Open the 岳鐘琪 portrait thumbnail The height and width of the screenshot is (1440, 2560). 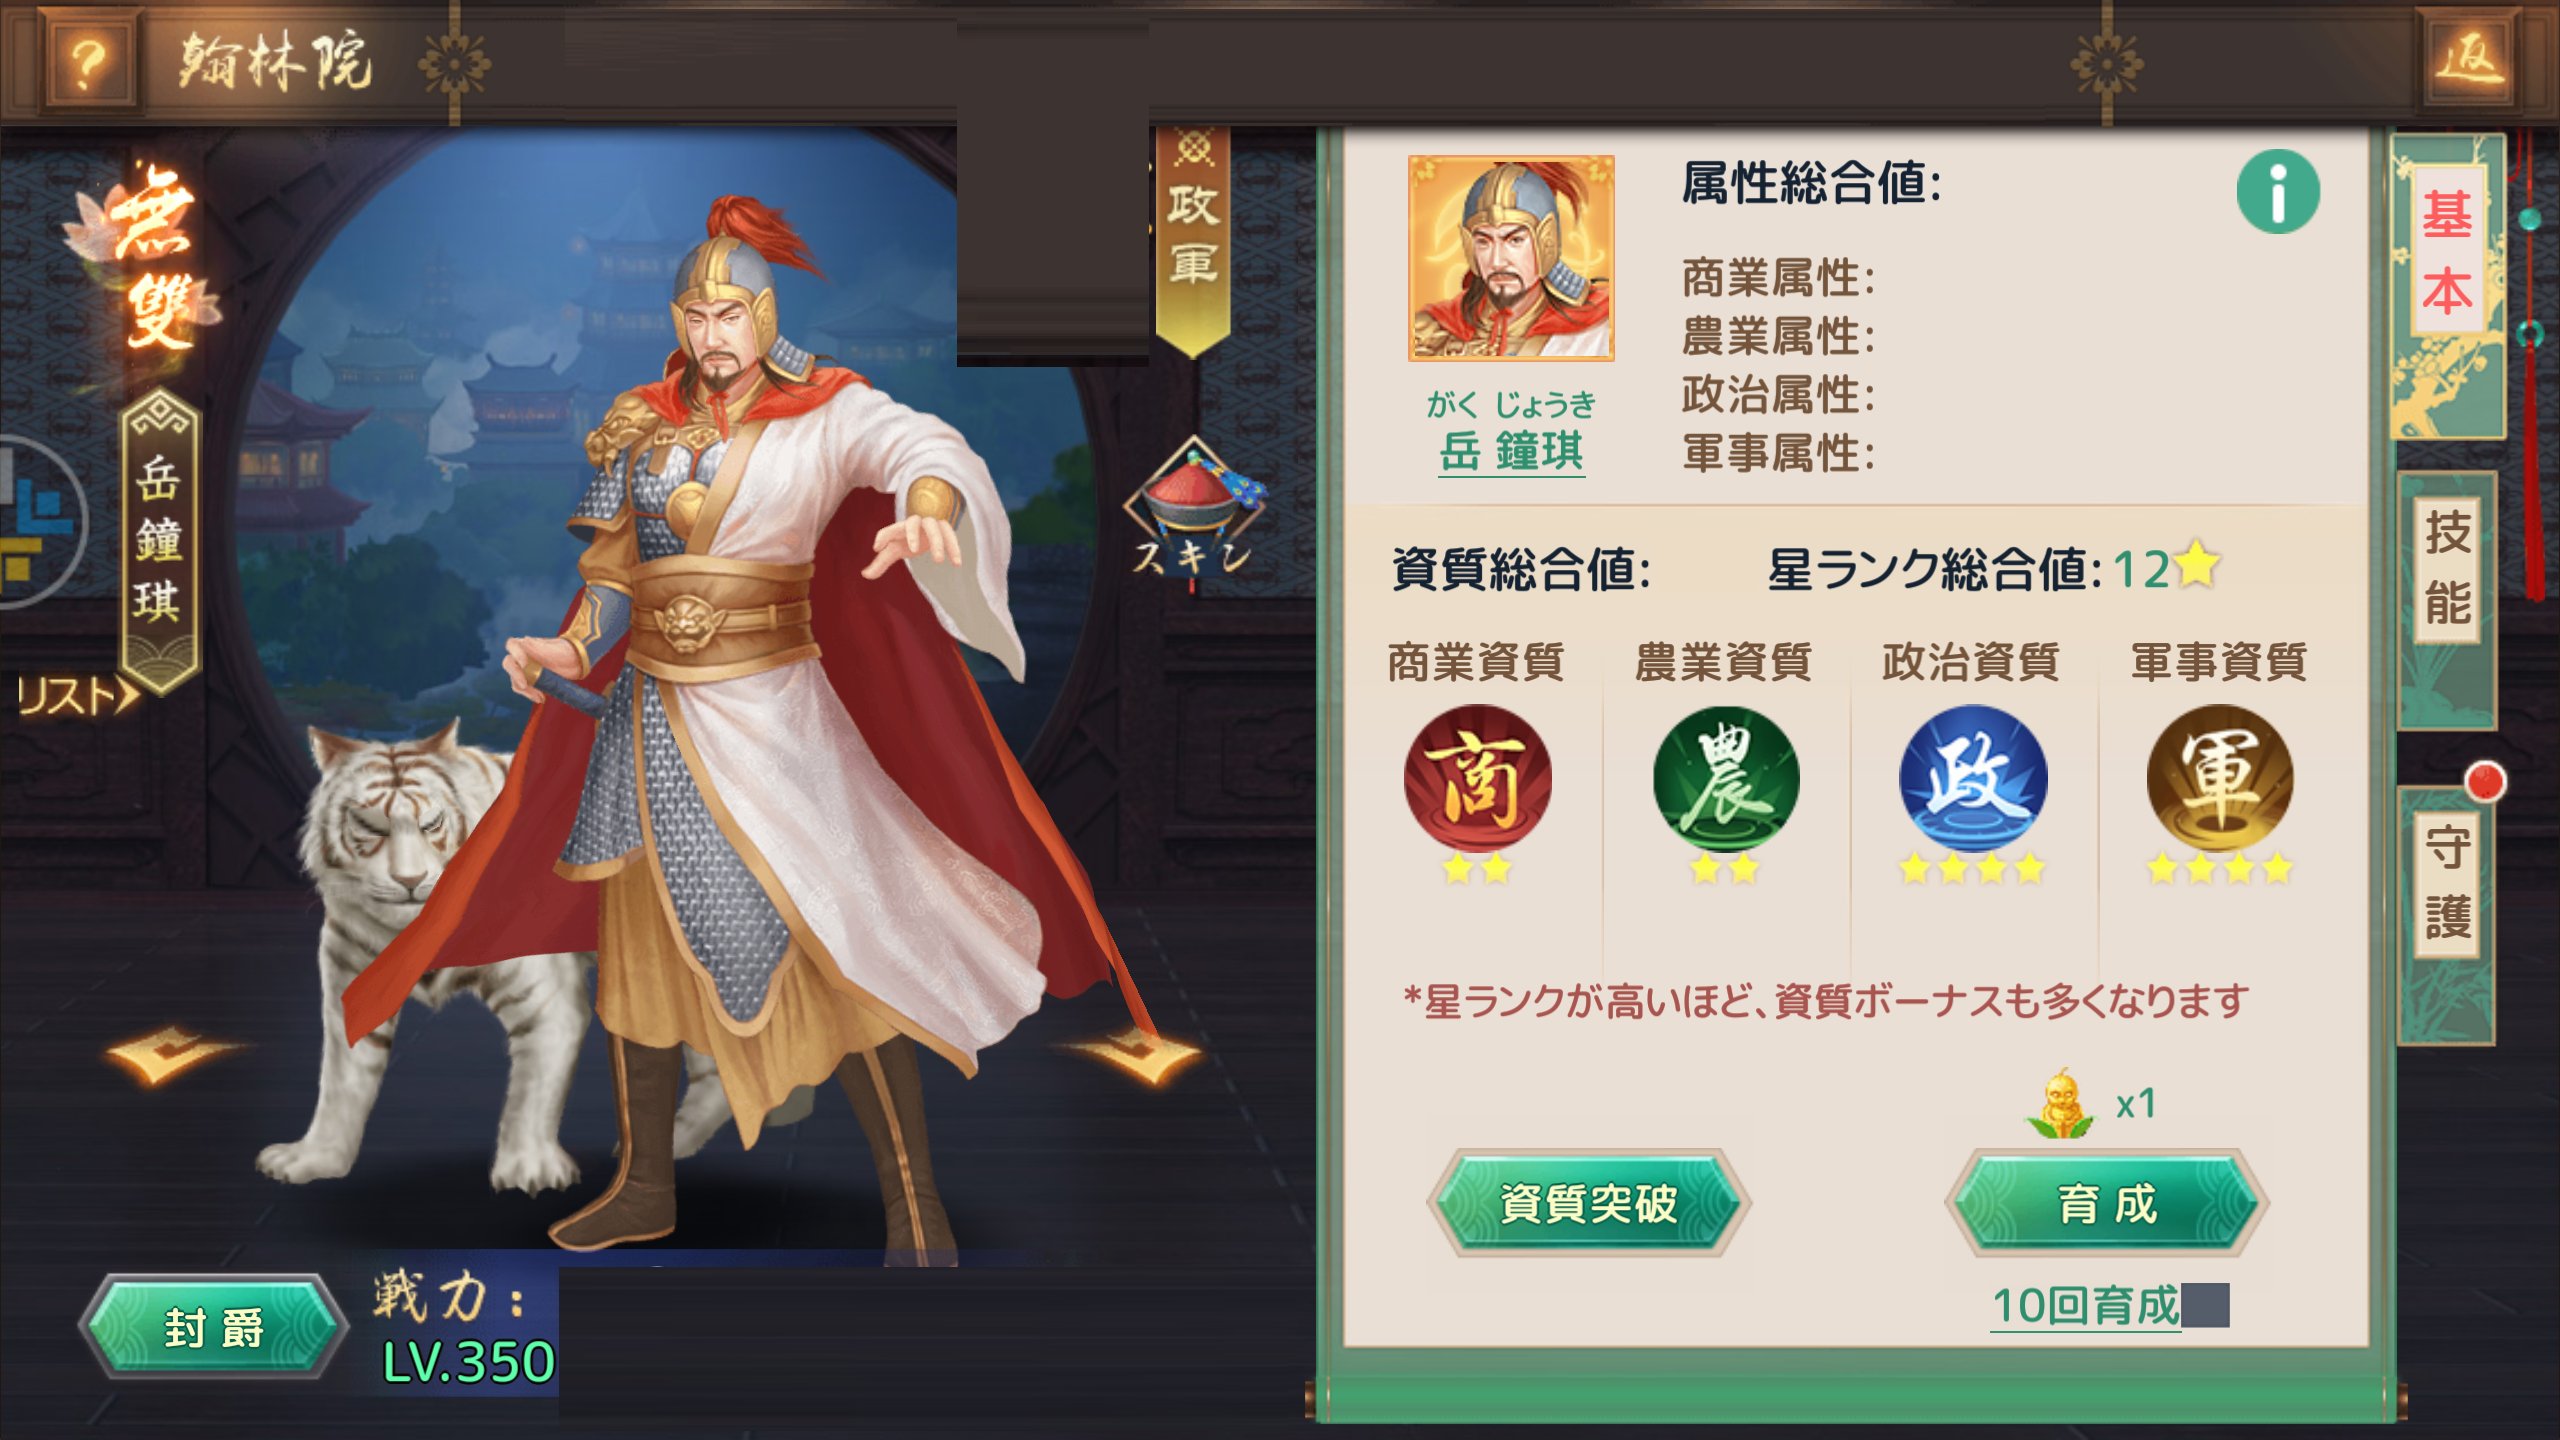[x=1511, y=258]
